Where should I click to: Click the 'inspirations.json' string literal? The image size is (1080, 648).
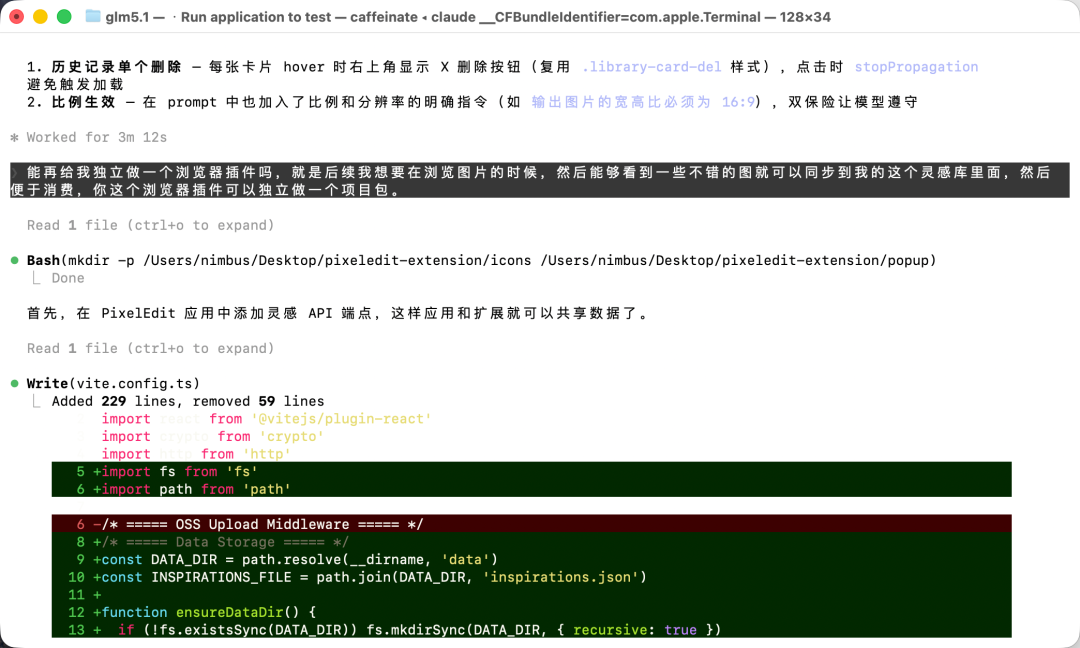pos(561,577)
